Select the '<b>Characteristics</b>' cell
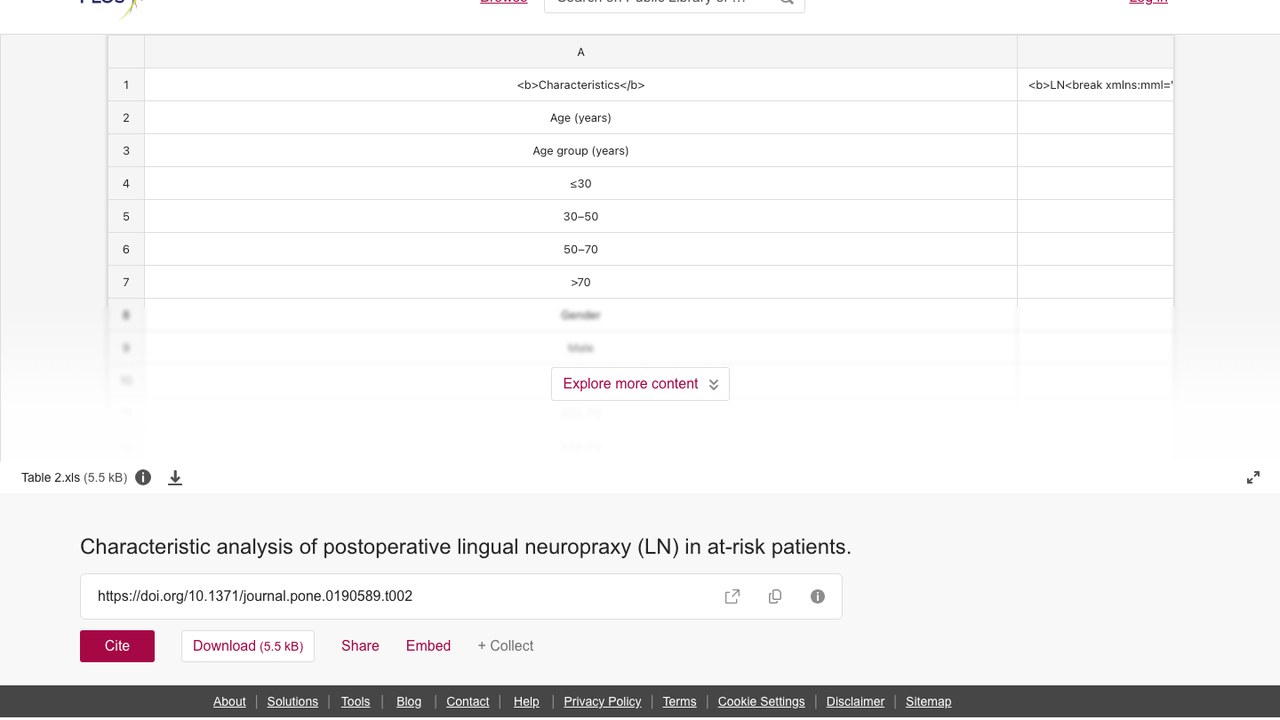The height and width of the screenshot is (720, 1280). [581, 85]
